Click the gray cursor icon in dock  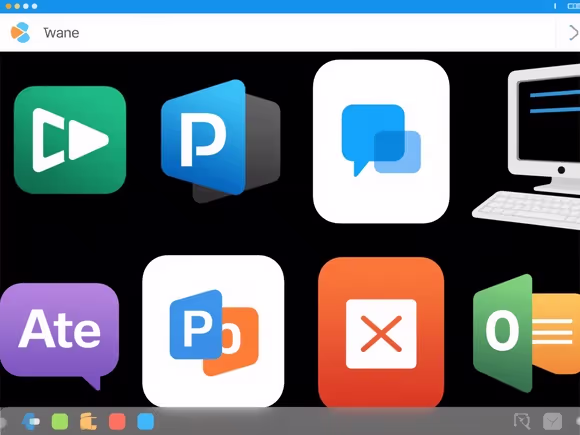pyautogui.click(x=522, y=421)
